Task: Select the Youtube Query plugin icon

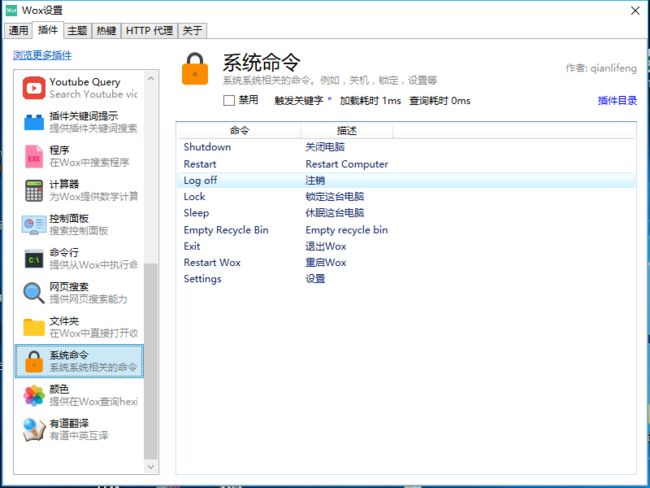Action: (34, 88)
